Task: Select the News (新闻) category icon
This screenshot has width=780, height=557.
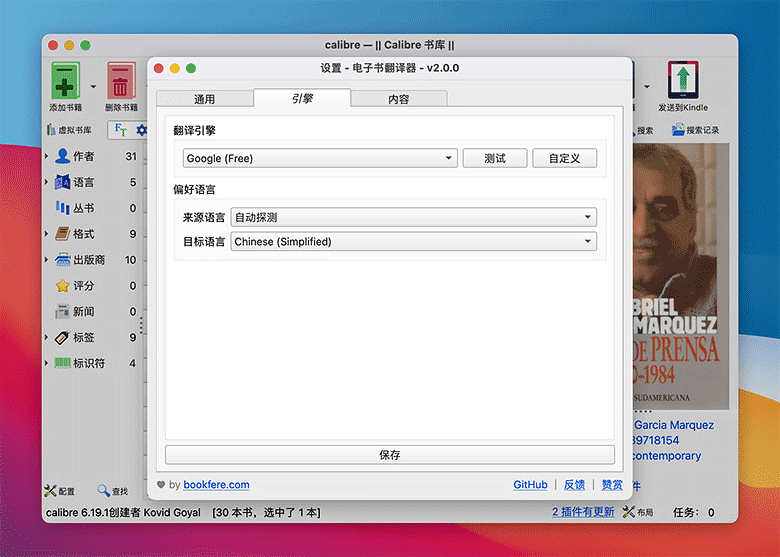Action: 63,311
